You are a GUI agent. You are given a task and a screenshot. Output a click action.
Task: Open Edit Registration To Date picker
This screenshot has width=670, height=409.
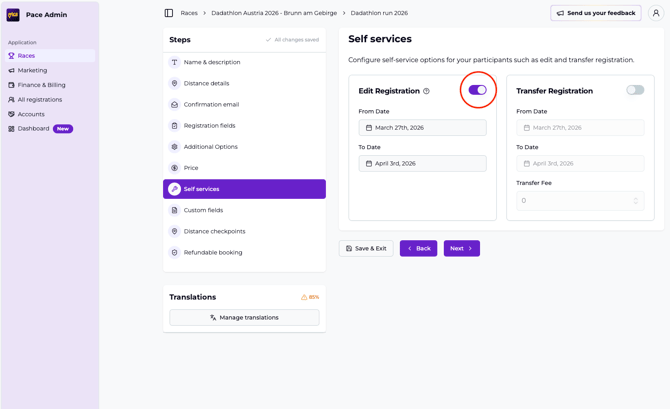[422, 163]
